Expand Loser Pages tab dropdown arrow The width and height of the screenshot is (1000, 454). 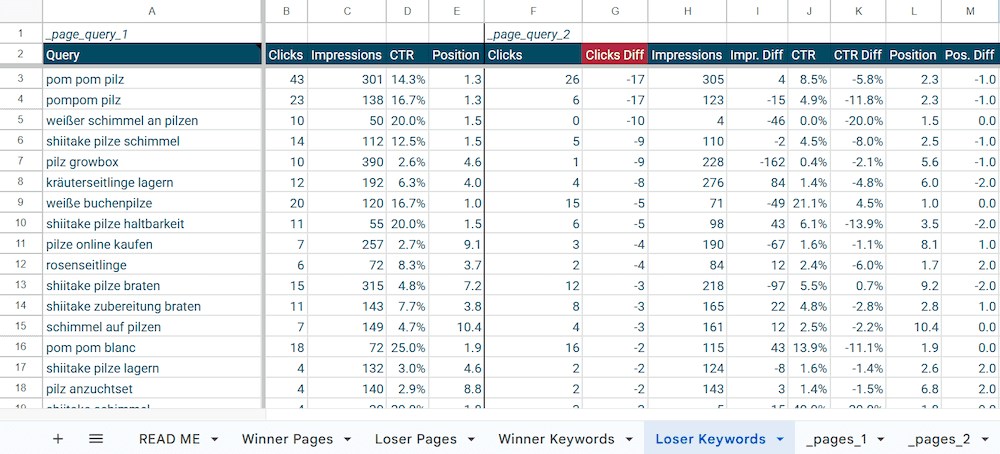[471, 439]
